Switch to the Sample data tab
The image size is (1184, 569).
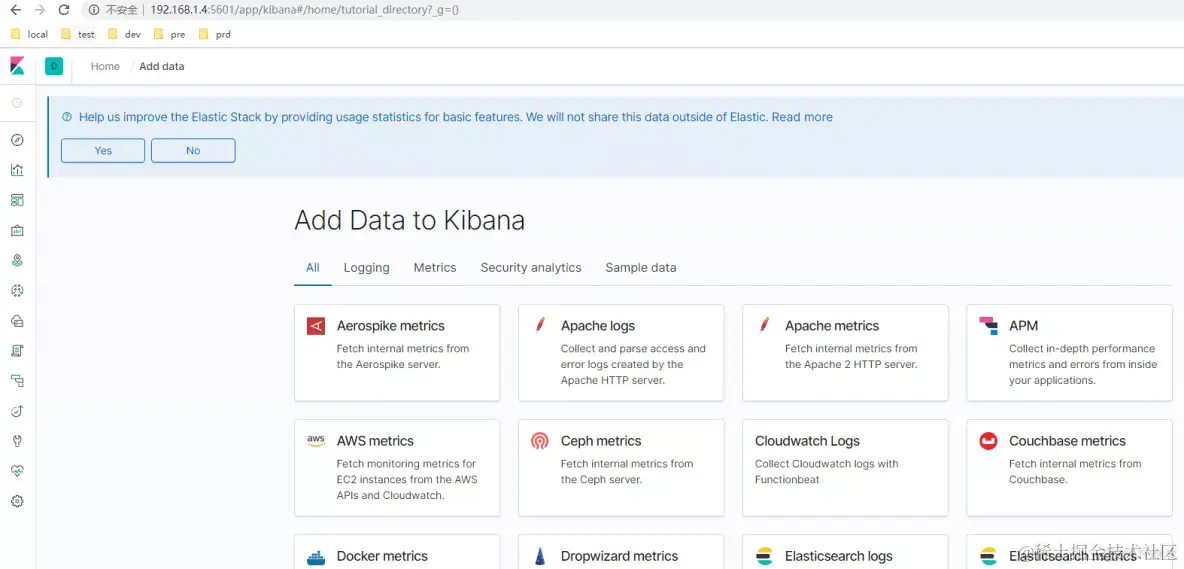(641, 268)
